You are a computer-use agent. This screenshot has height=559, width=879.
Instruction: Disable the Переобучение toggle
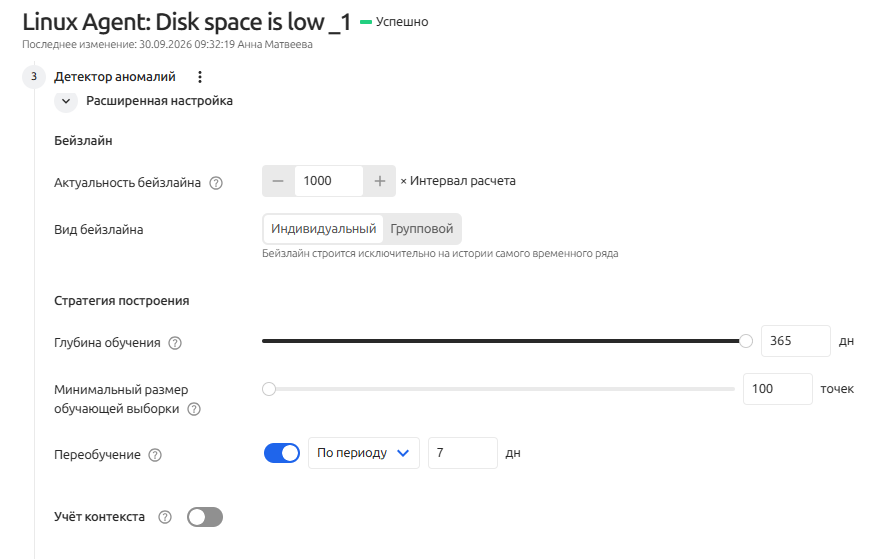tap(281, 453)
